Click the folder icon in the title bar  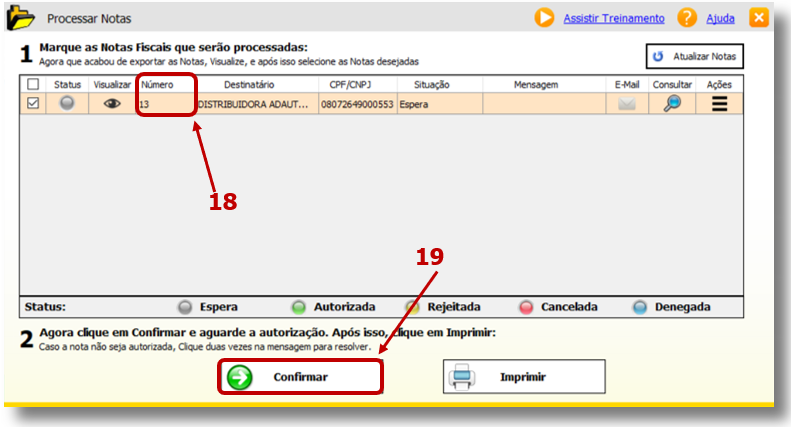[21, 18]
